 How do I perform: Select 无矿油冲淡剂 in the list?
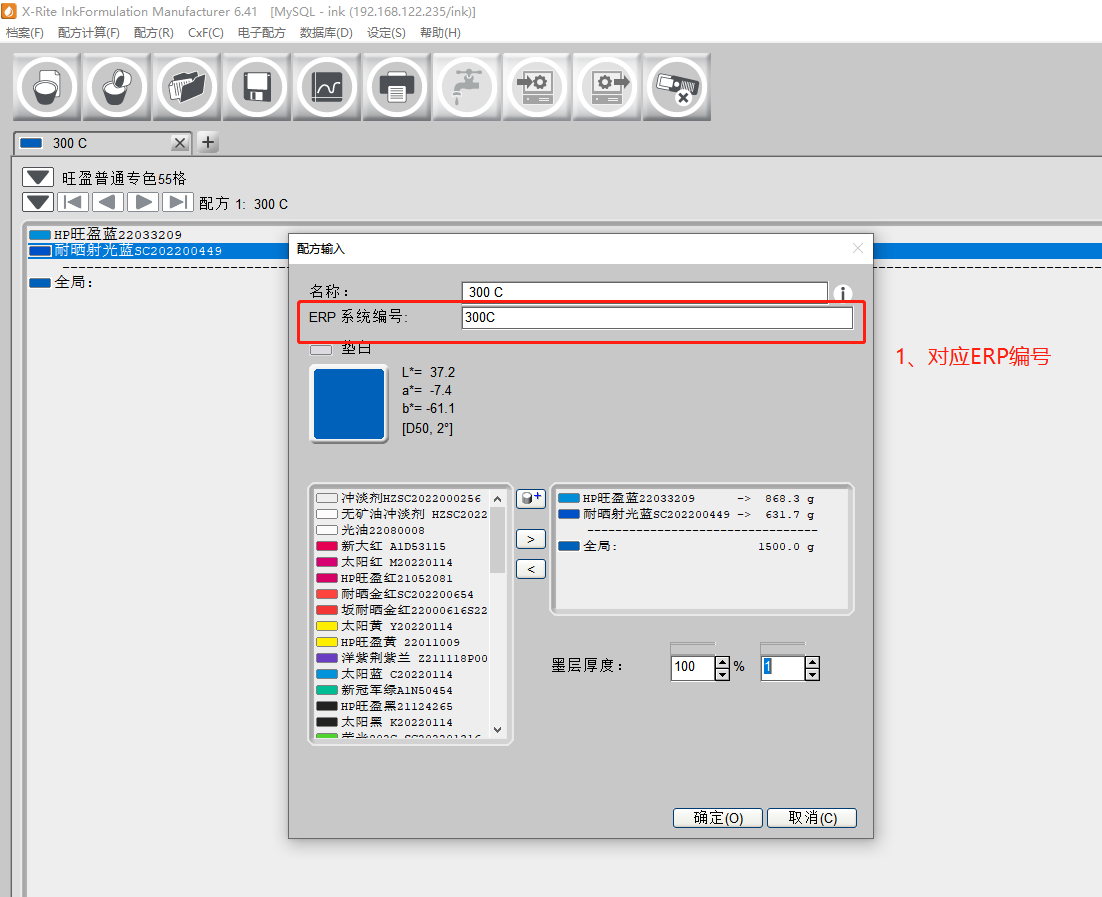click(x=401, y=515)
